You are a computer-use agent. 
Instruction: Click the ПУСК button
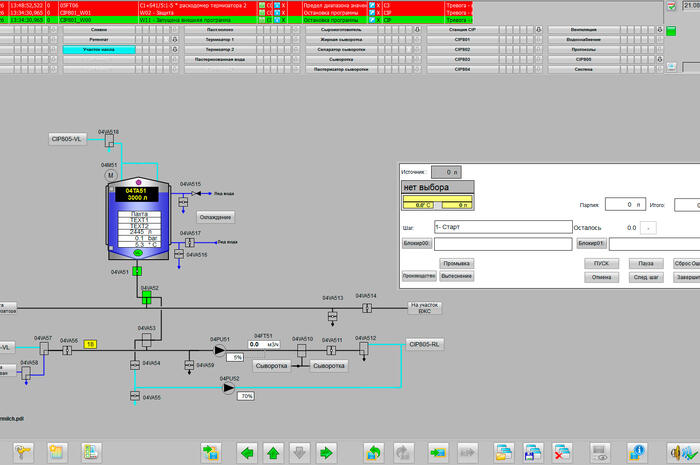601,263
